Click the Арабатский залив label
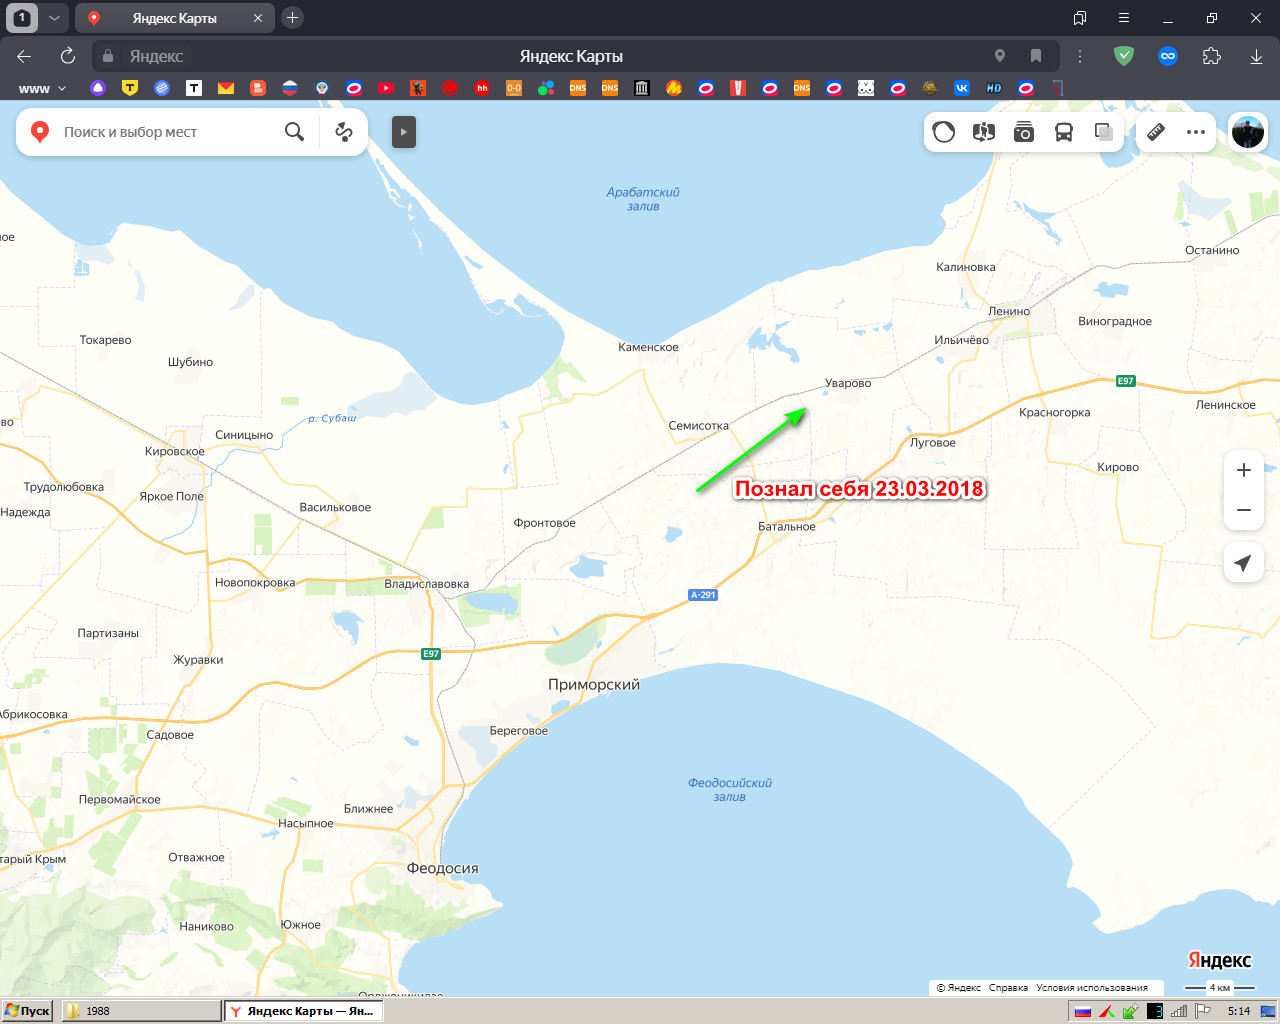This screenshot has width=1280, height=1024. (643, 199)
